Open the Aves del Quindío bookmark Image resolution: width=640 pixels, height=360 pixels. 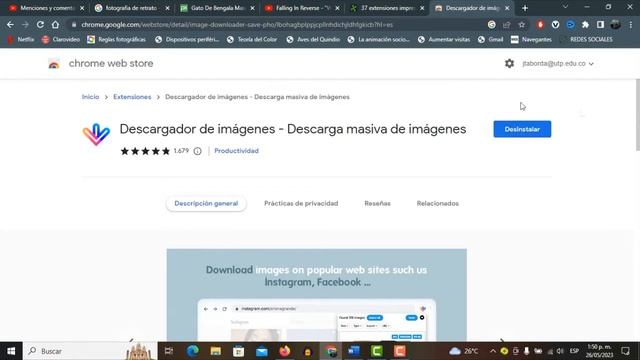point(313,40)
